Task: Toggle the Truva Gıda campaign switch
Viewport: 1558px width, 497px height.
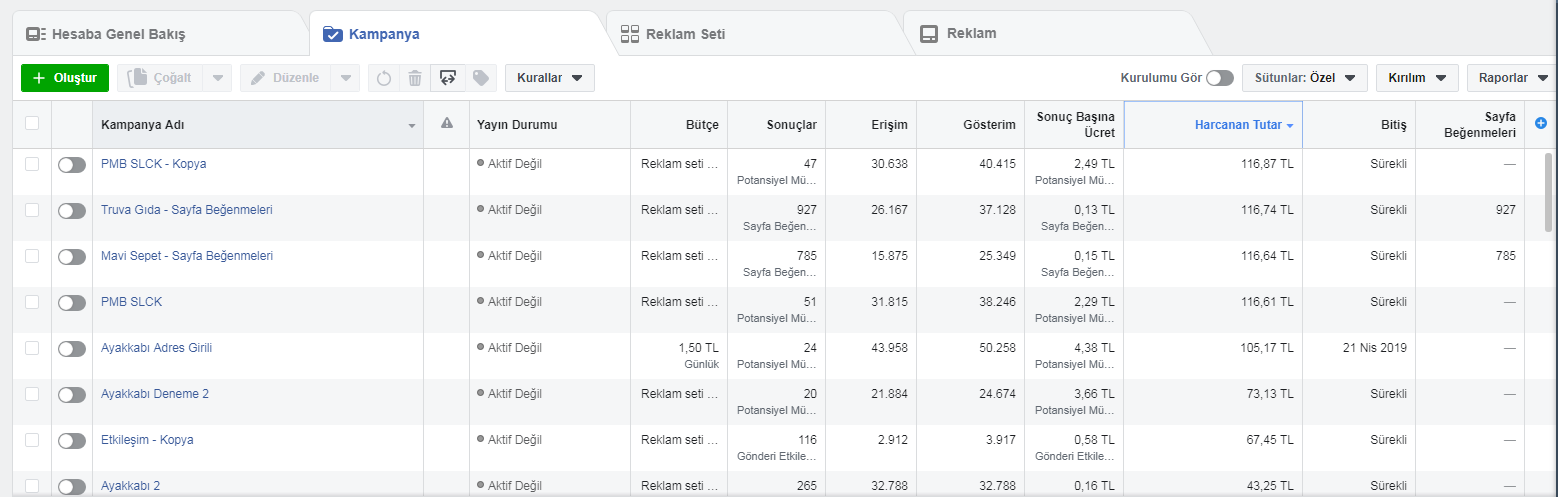Action: (72, 211)
